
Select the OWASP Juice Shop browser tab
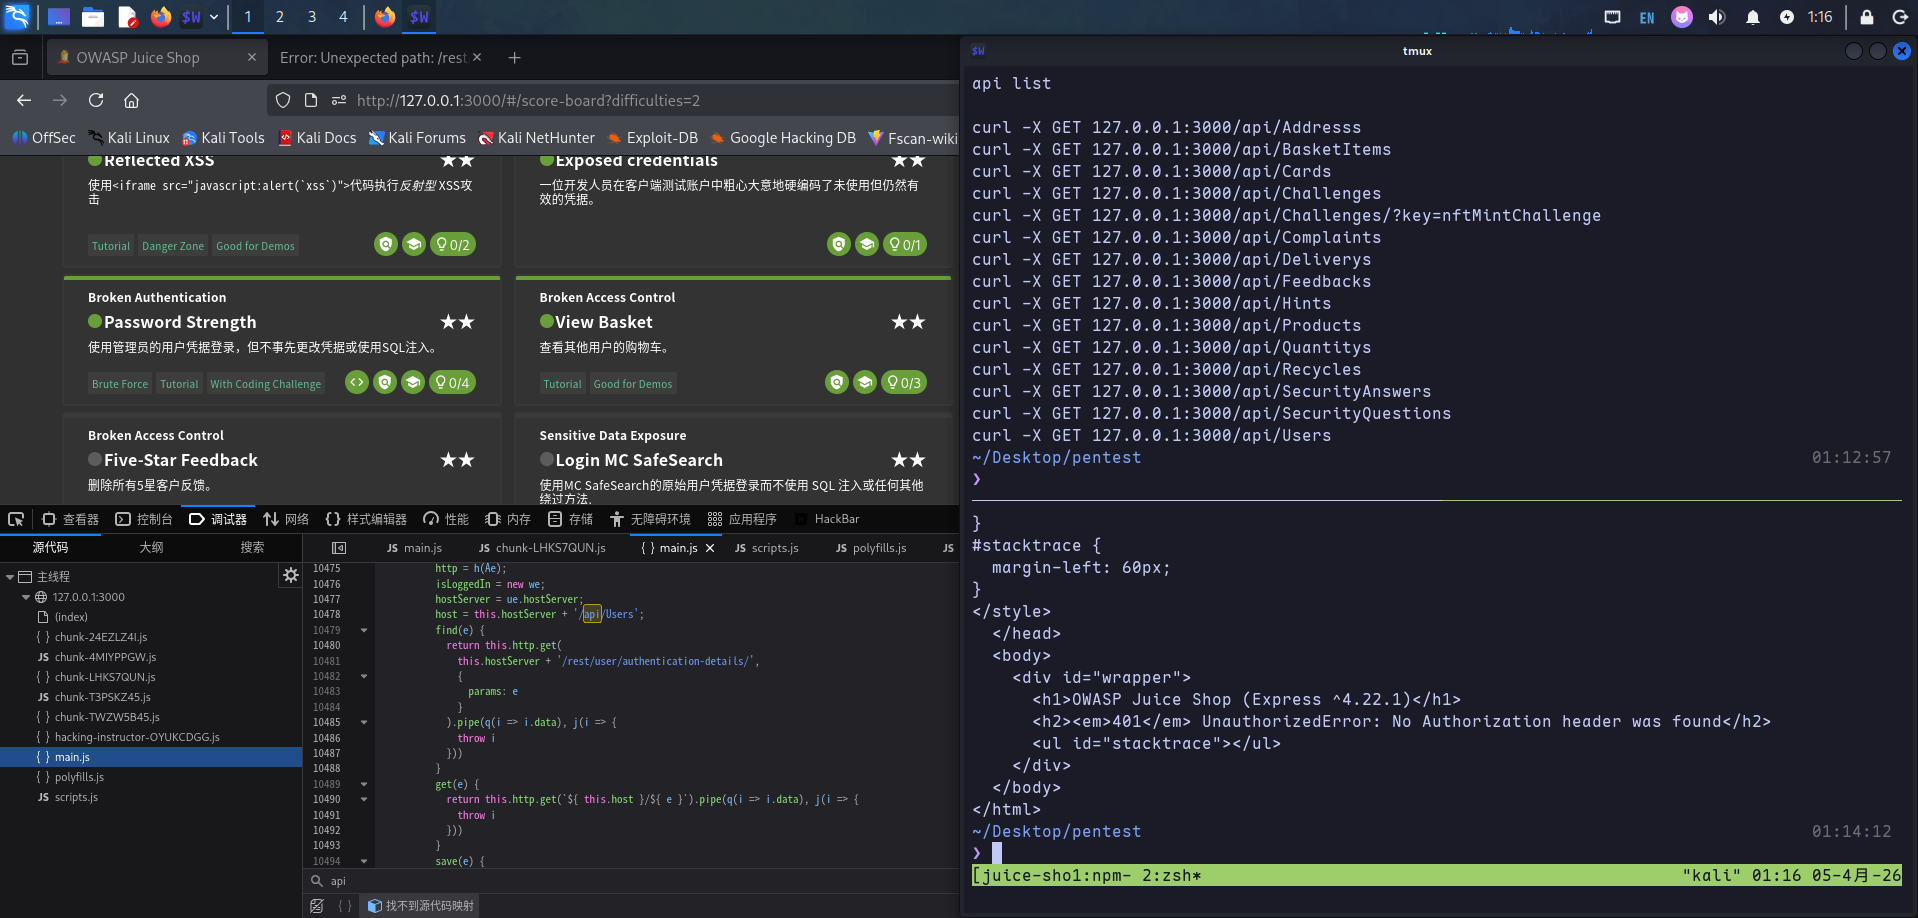[157, 58]
